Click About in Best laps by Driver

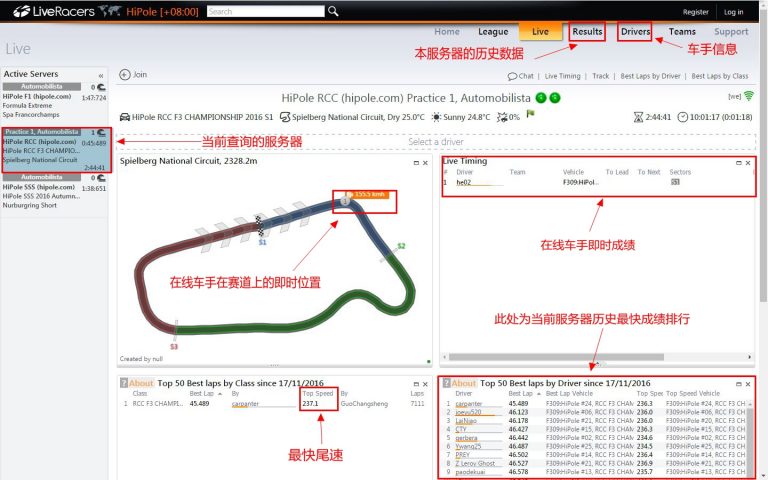(x=463, y=383)
